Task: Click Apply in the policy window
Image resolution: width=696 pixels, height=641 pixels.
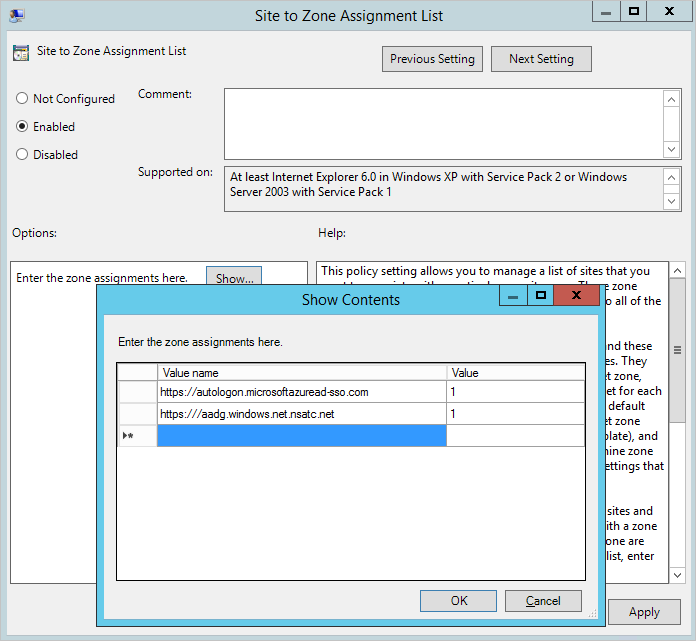Action: click(644, 612)
